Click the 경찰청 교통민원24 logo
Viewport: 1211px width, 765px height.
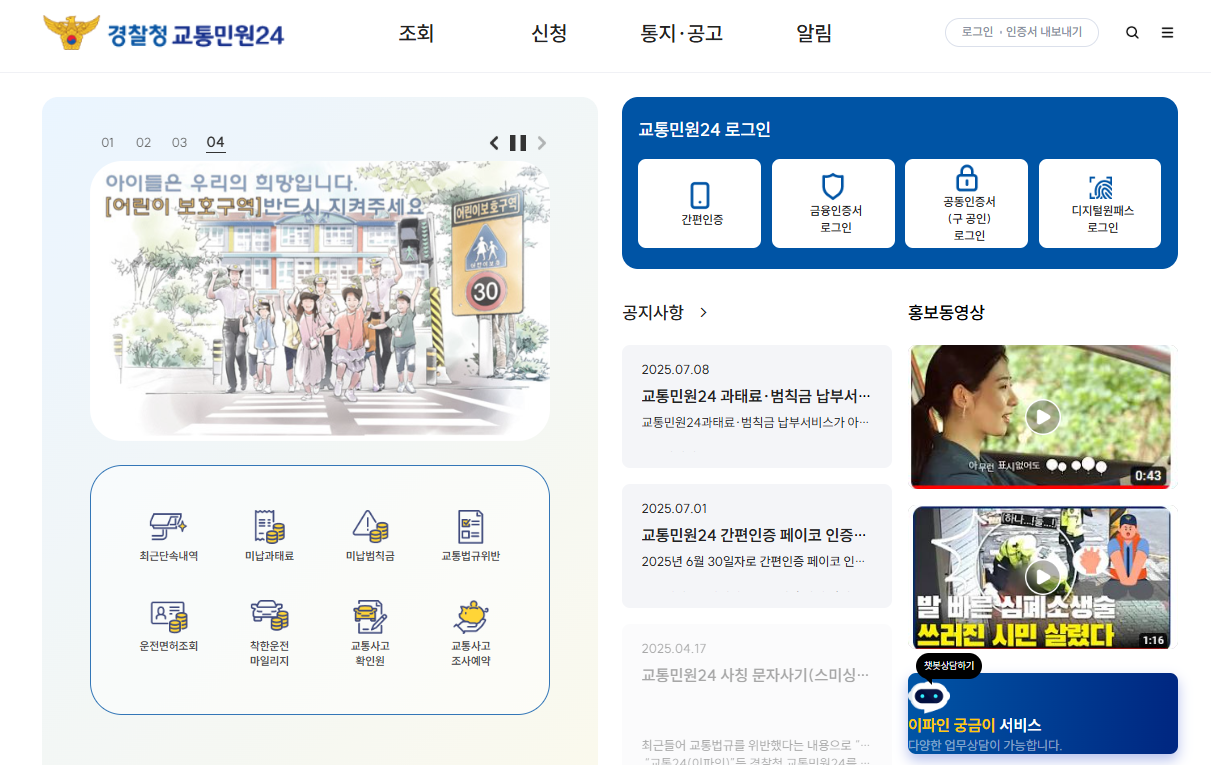point(164,33)
